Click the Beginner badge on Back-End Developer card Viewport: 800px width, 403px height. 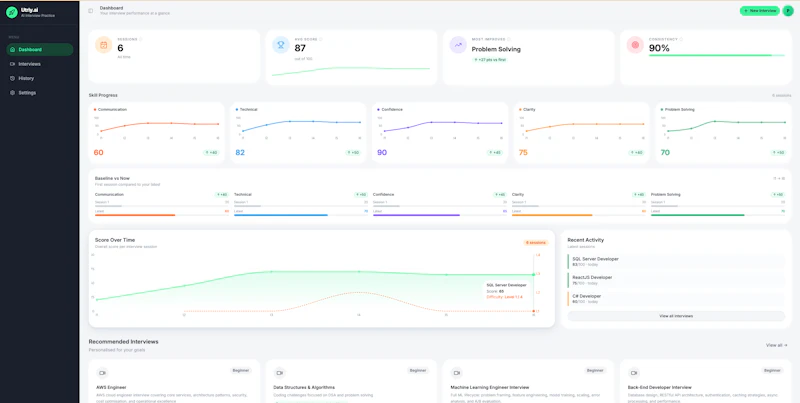click(772, 370)
